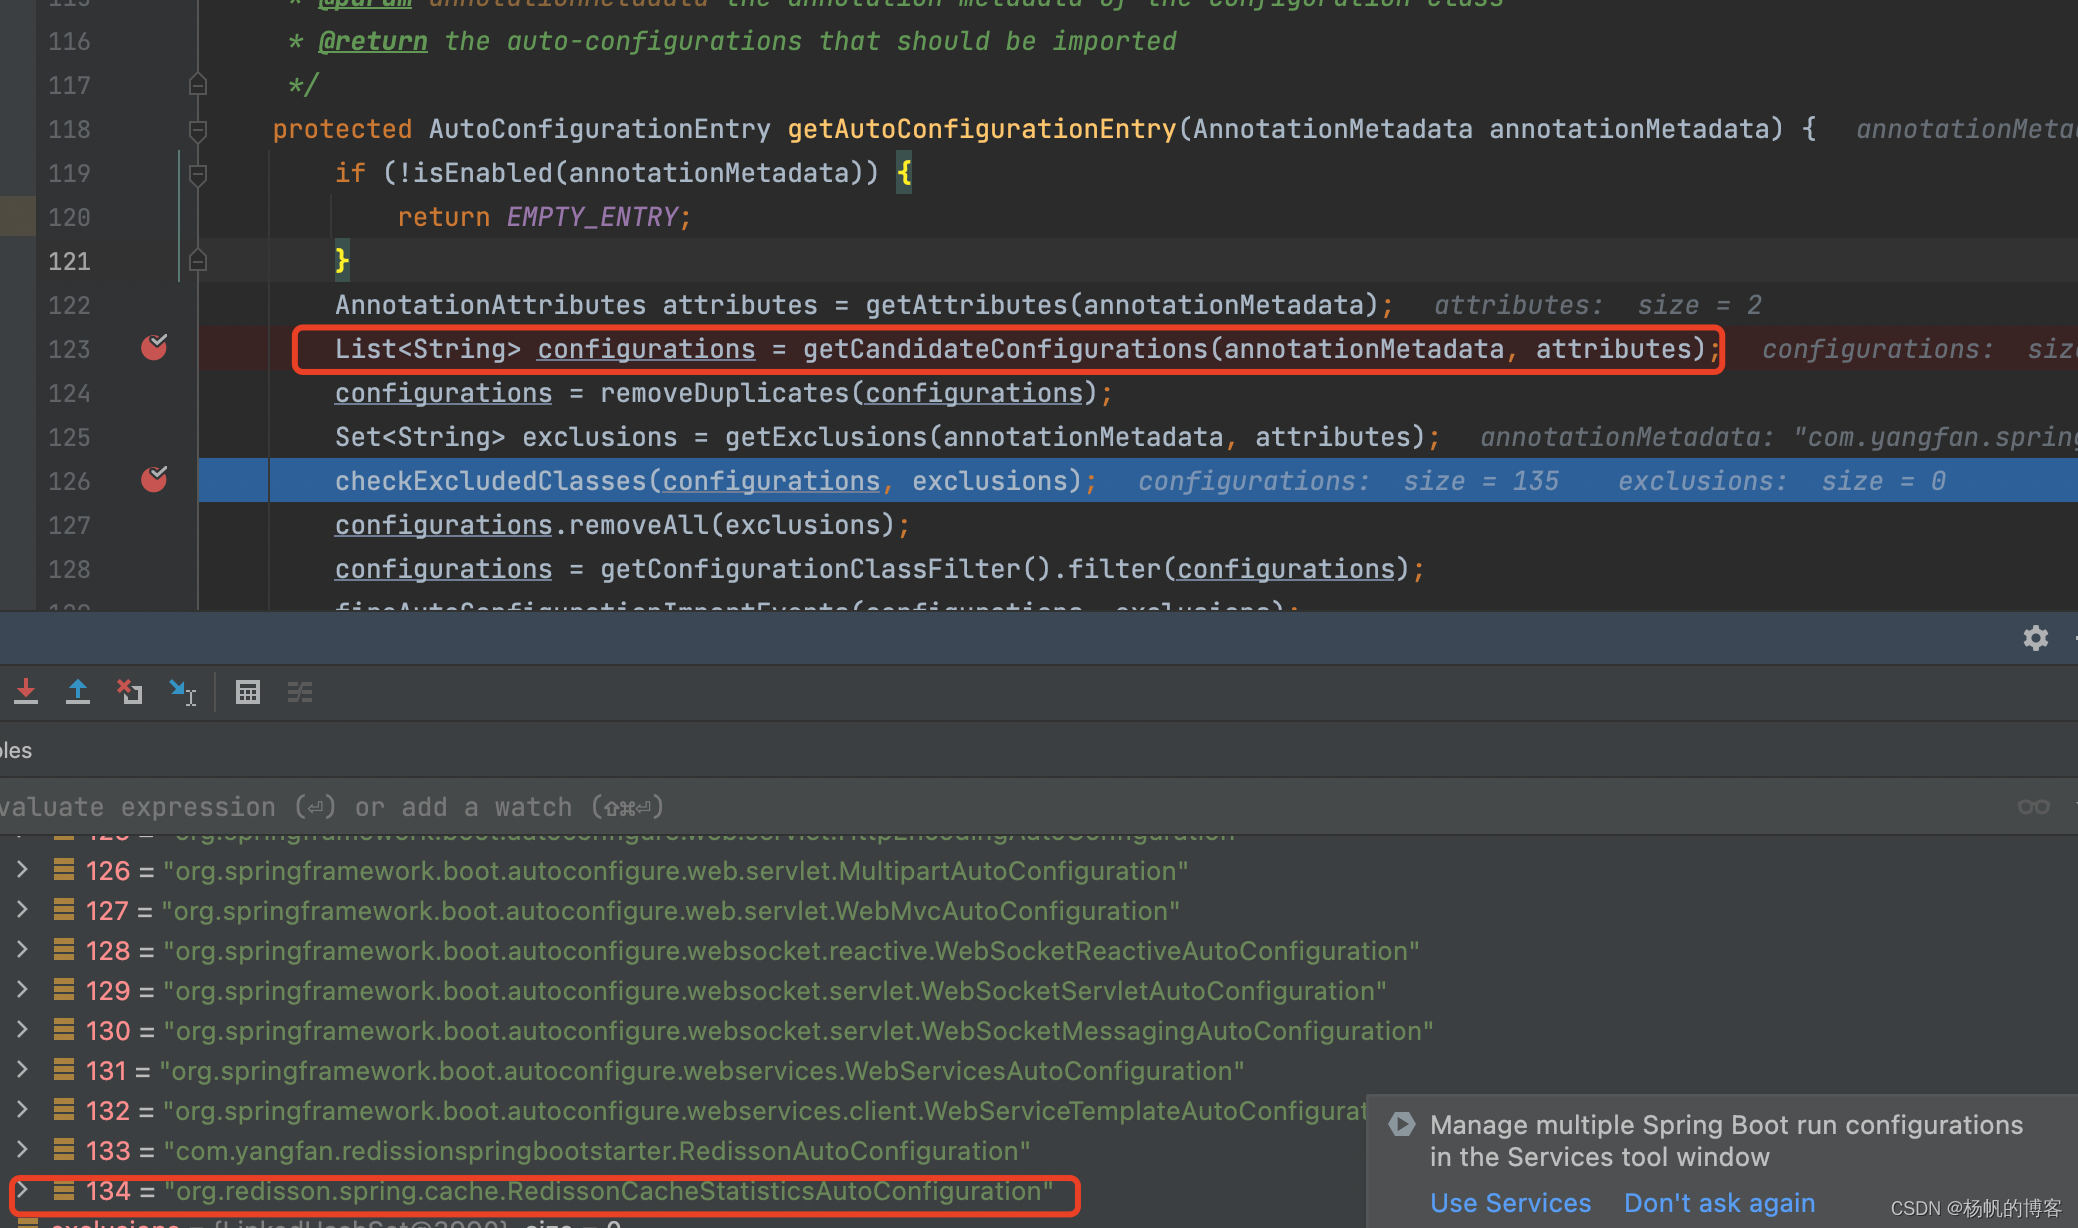
Task: Click the layout settings icon in debug toolbar
Action: point(299,691)
